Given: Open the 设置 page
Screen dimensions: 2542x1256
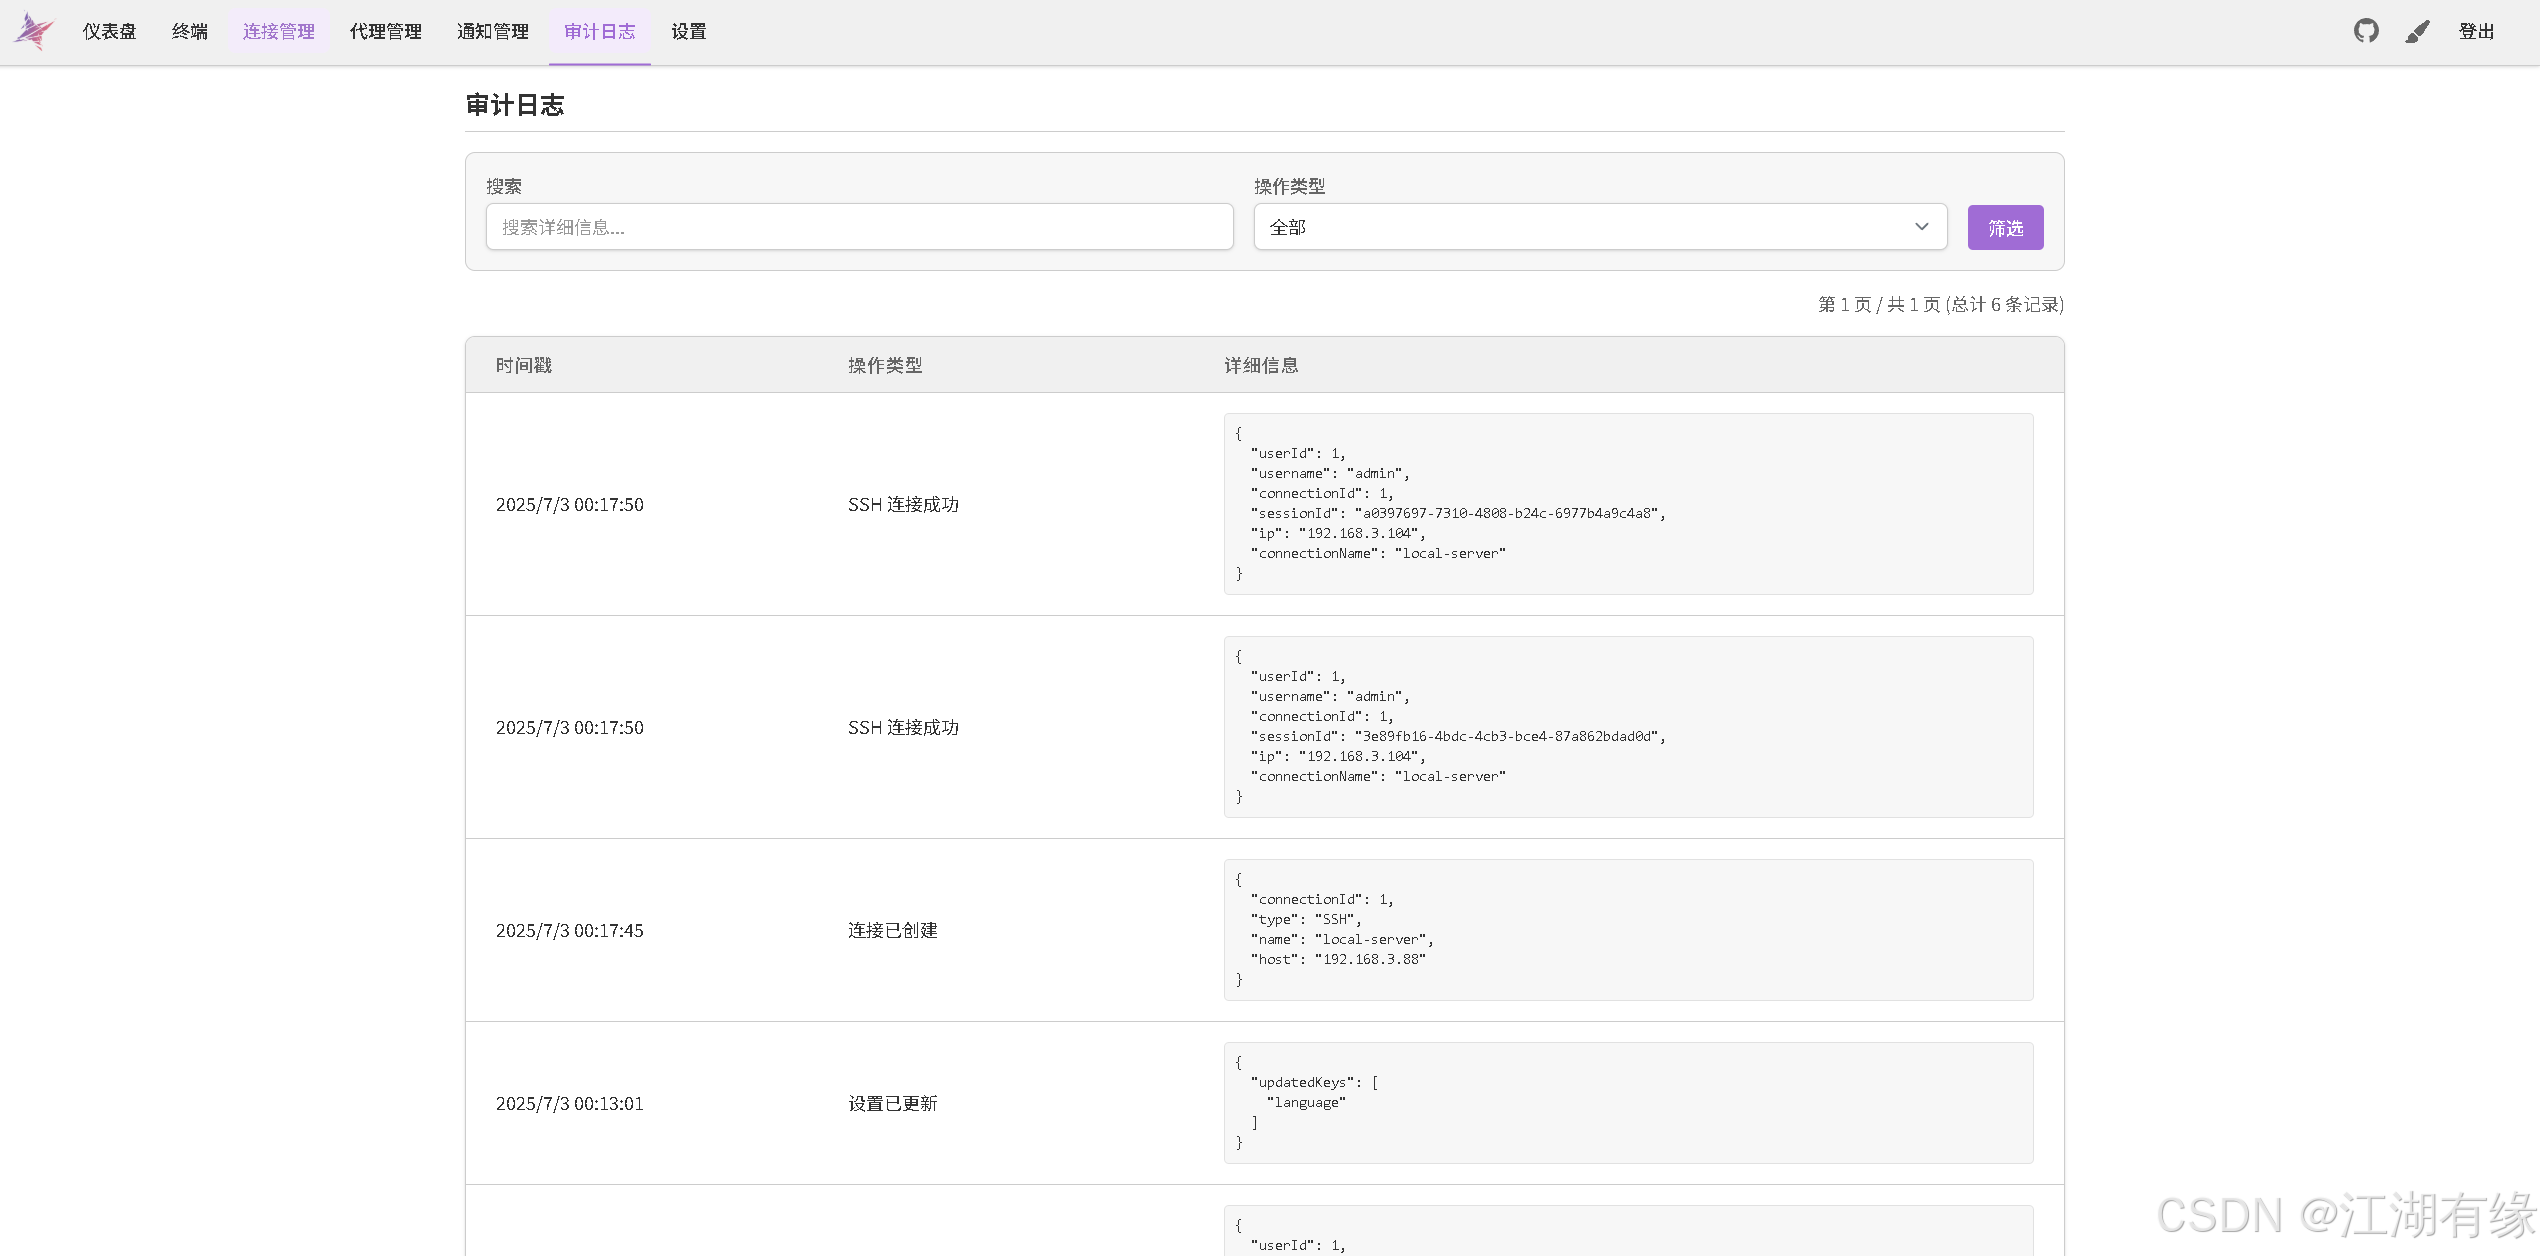Looking at the screenshot, I should tap(688, 32).
